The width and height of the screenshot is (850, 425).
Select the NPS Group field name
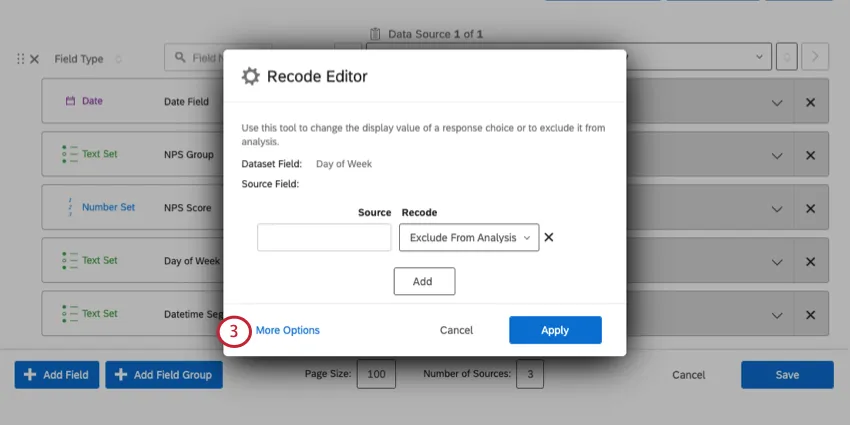tap(189, 154)
